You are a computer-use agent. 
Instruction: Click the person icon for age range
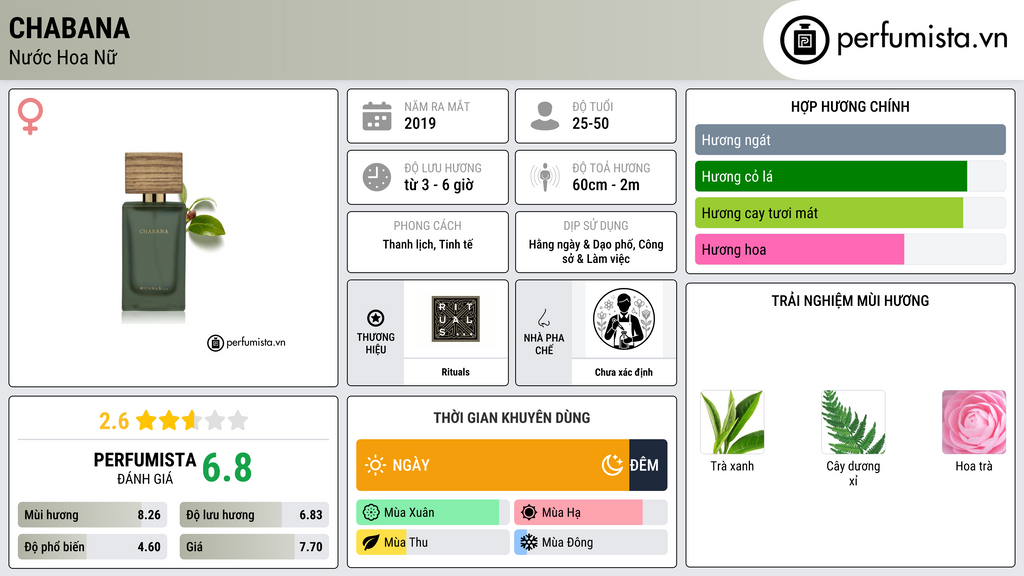(x=545, y=116)
